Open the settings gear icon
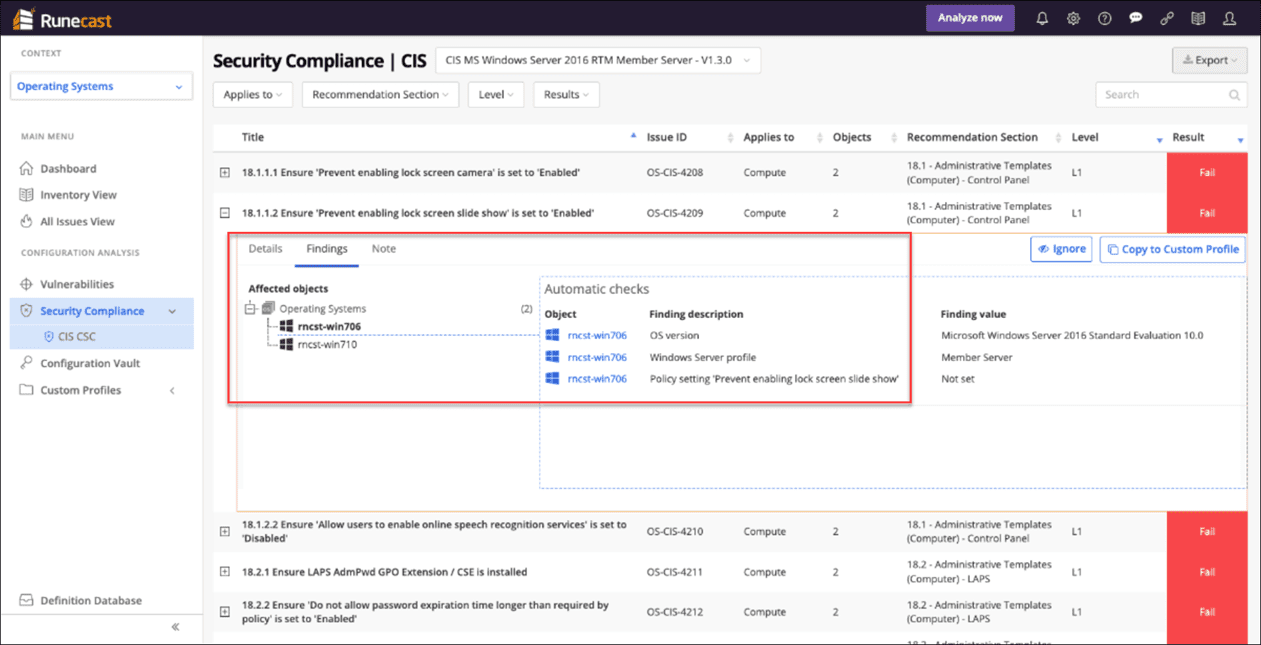This screenshot has width=1261, height=645. [x=1073, y=18]
